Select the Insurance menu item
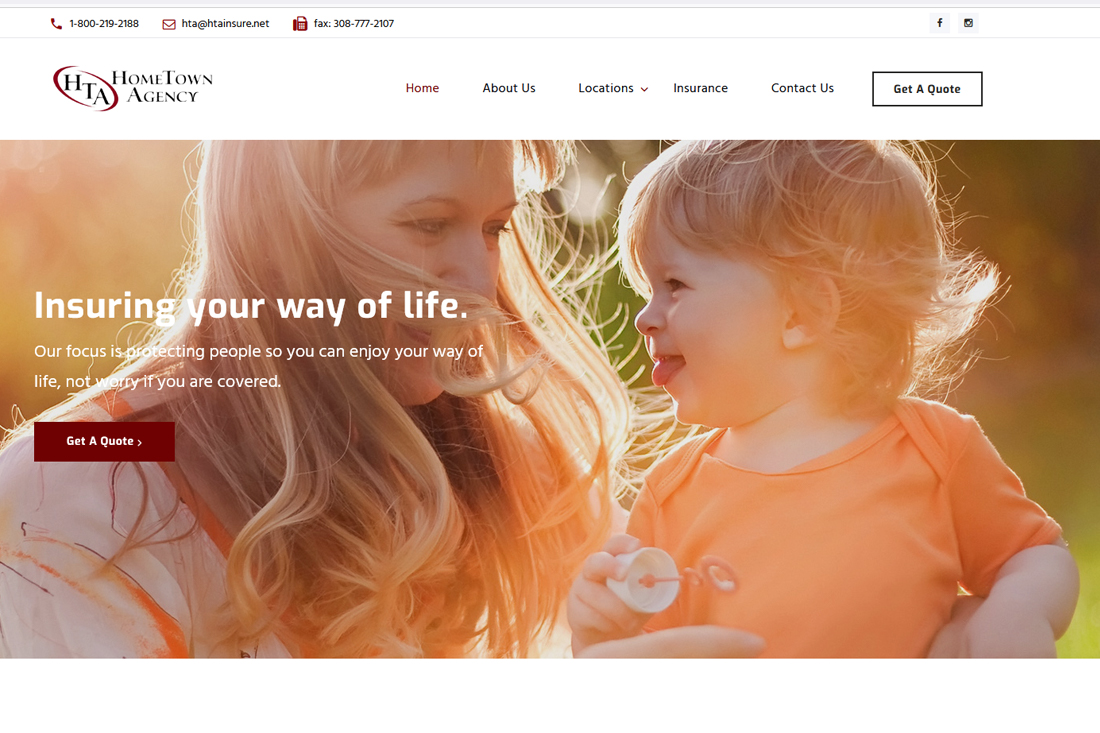The height and width of the screenshot is (733, 1100). (x=700, y=88)
